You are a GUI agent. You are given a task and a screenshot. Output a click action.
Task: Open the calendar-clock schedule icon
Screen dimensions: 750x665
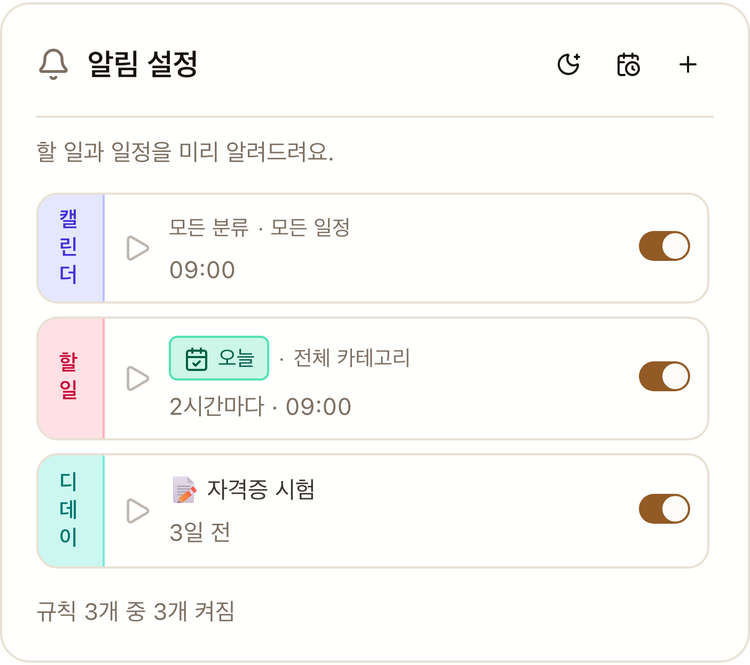628,64
